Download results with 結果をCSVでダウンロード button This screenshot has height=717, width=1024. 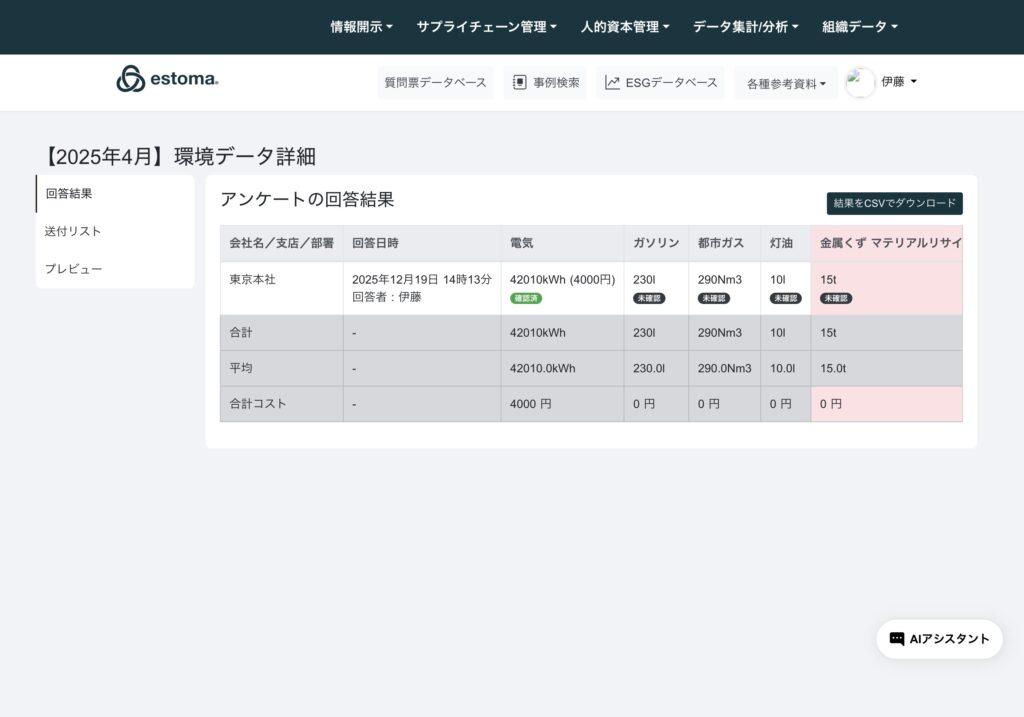point(894,204)
